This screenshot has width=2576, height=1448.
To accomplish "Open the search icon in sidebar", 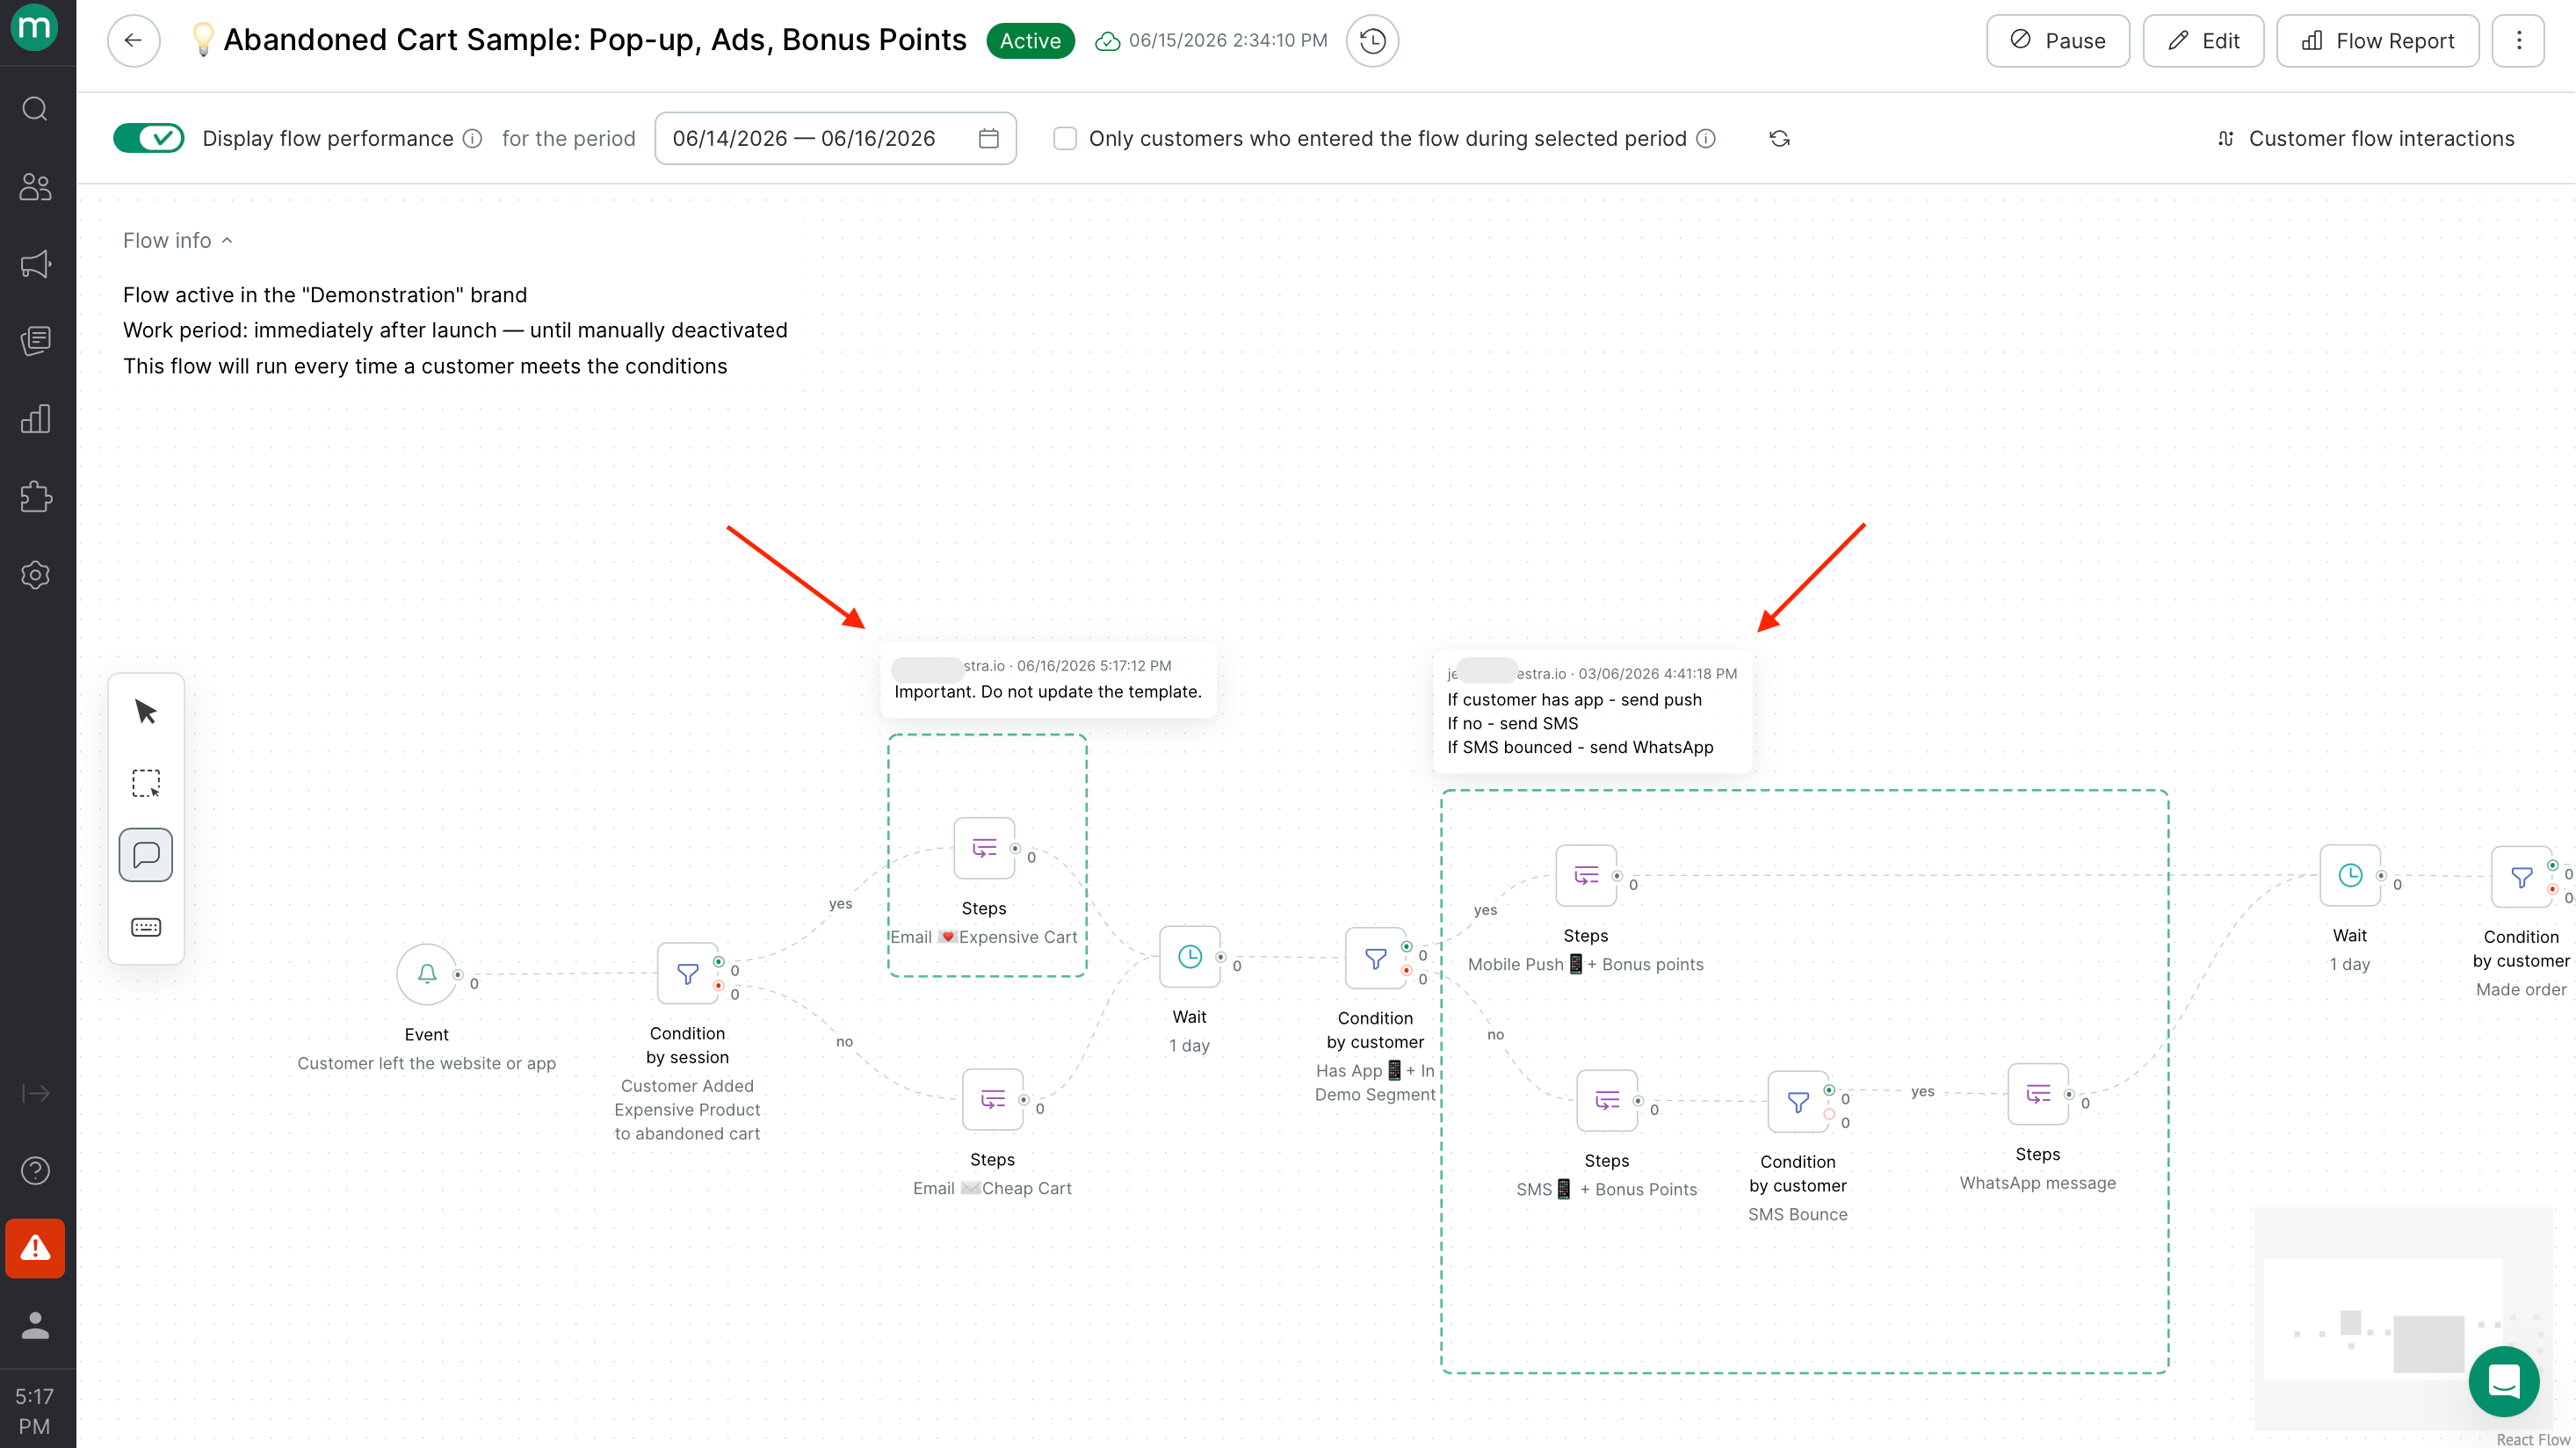I will (35, 108).
